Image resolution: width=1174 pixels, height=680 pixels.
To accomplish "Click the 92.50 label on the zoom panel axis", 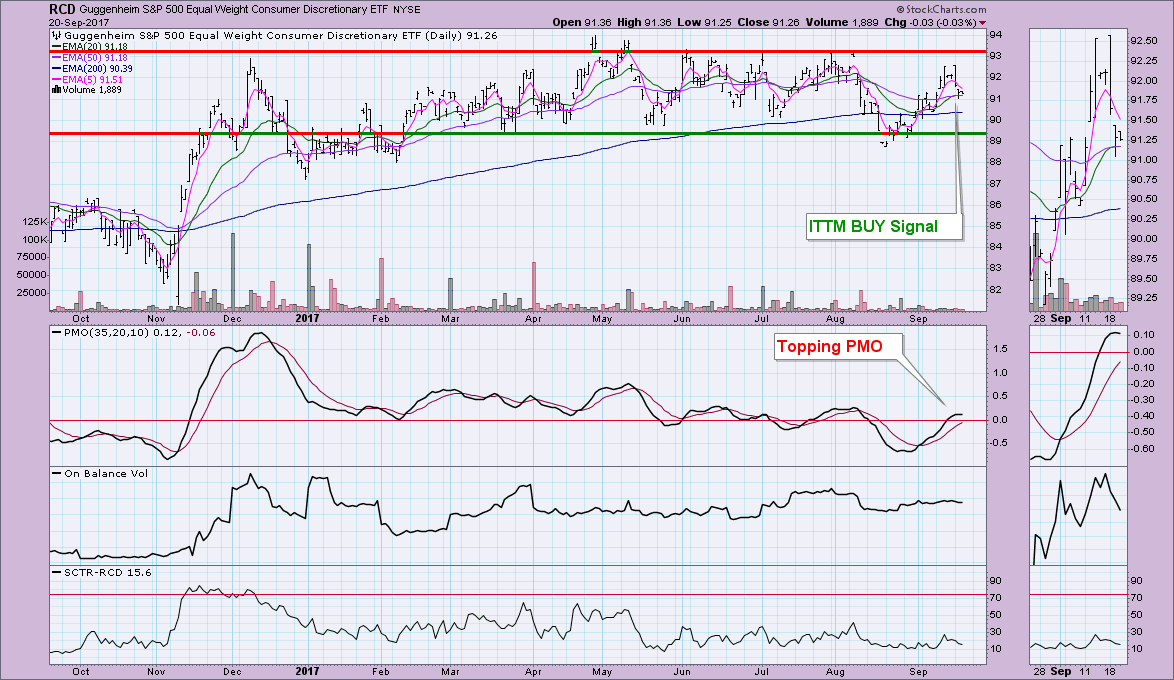I will pyautogui.click(x=1142, y=41).
